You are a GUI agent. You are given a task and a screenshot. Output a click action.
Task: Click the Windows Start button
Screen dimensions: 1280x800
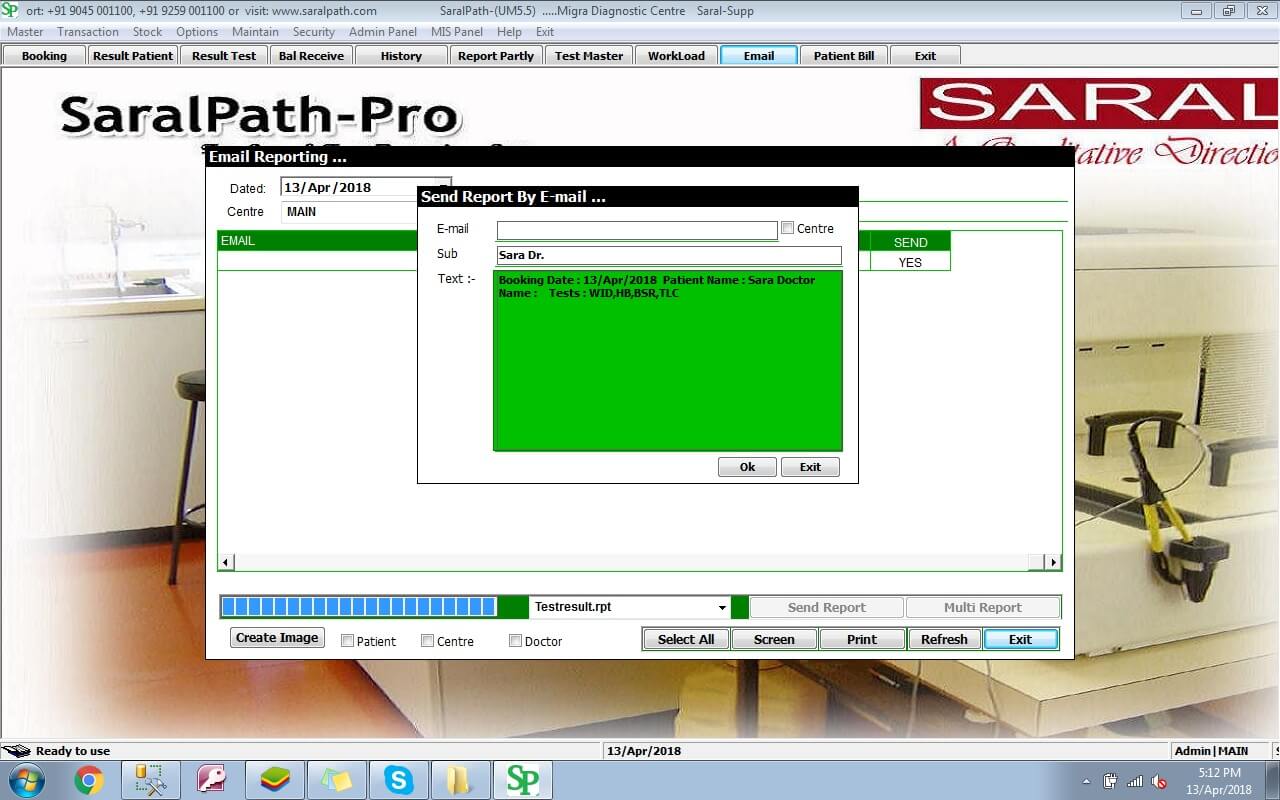26,780
